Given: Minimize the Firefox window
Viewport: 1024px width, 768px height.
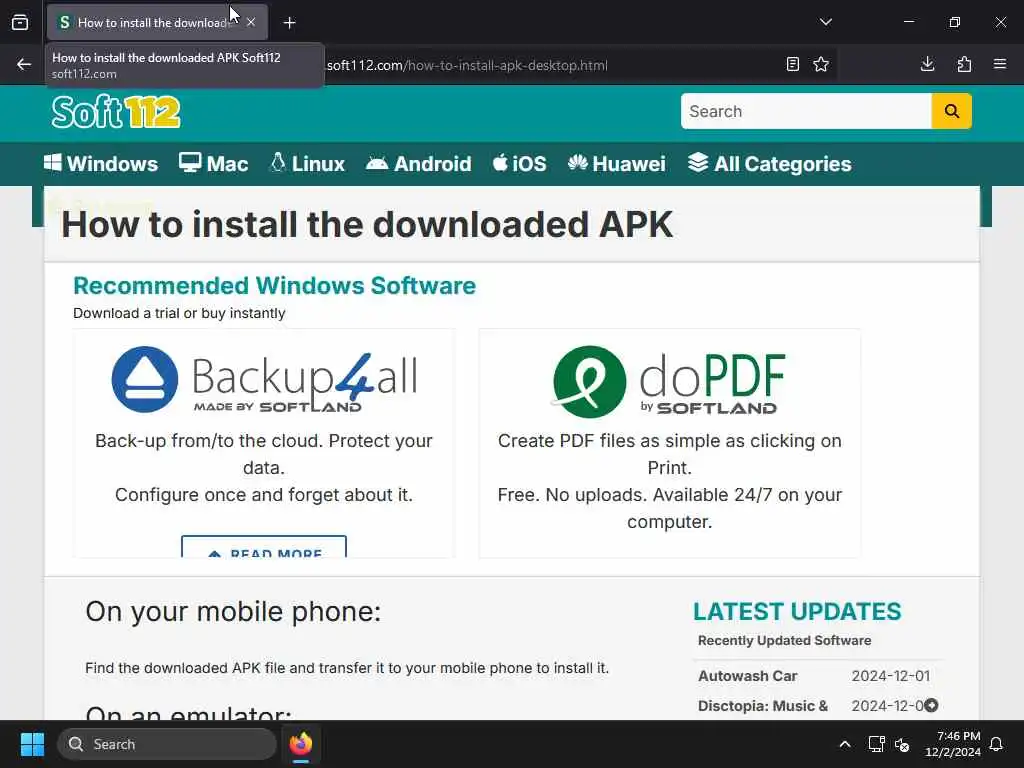Looking at the screenshot, I should pyautogui.click(x=908, y=22).
